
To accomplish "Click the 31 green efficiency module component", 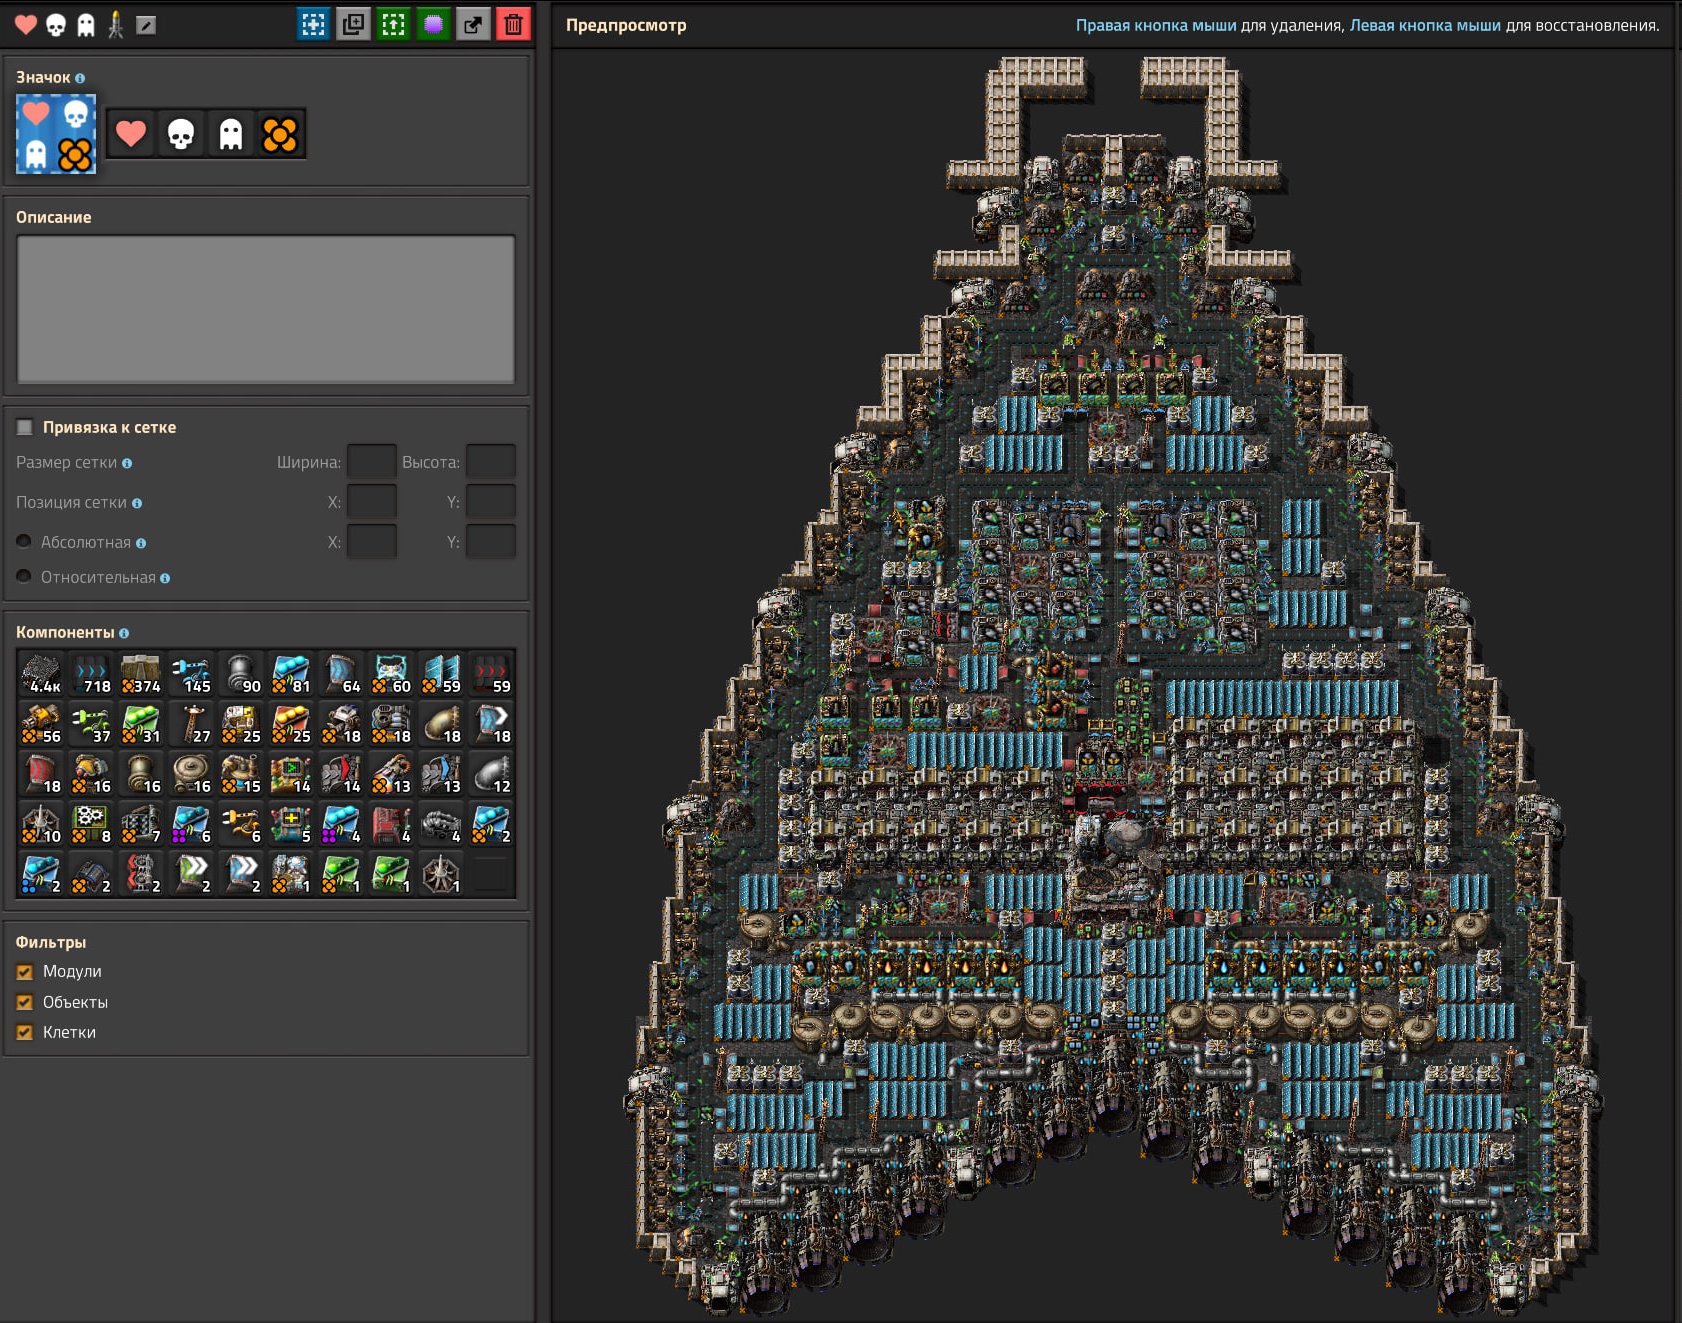I will pyautogui.click(x=141, y=723).
